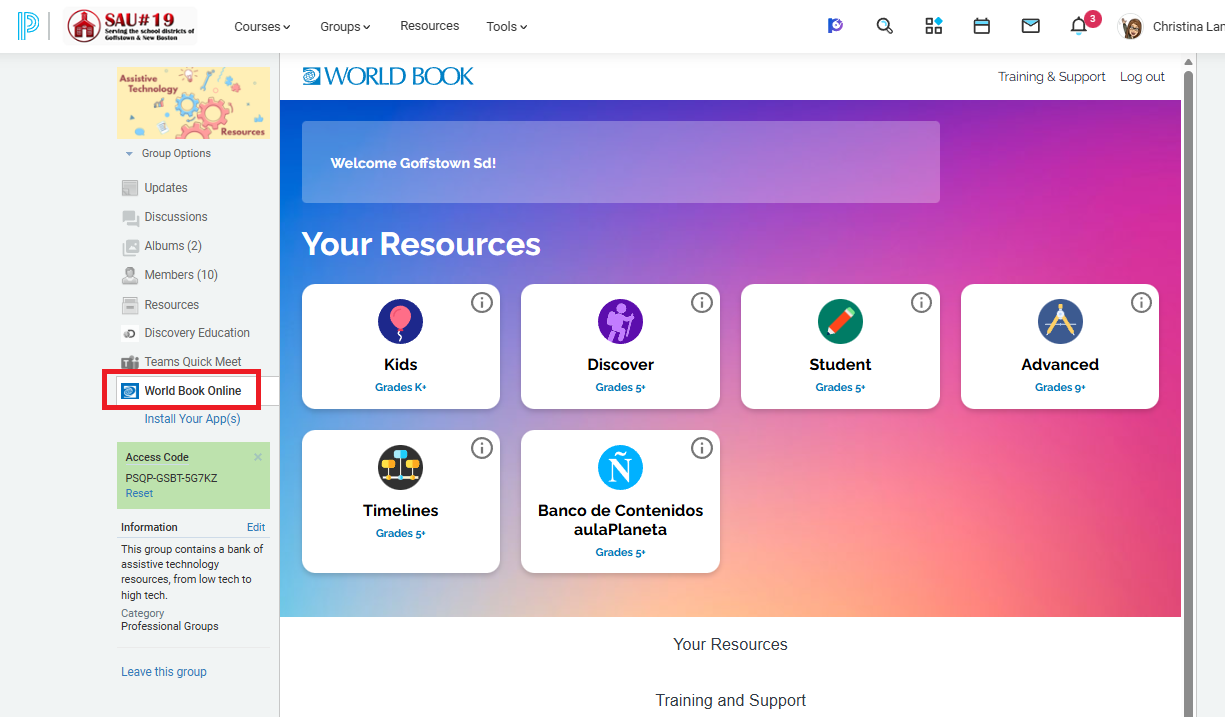Show info for Advanced resource
This screenshot has height=717, width=1225.
click(1141, 302)
